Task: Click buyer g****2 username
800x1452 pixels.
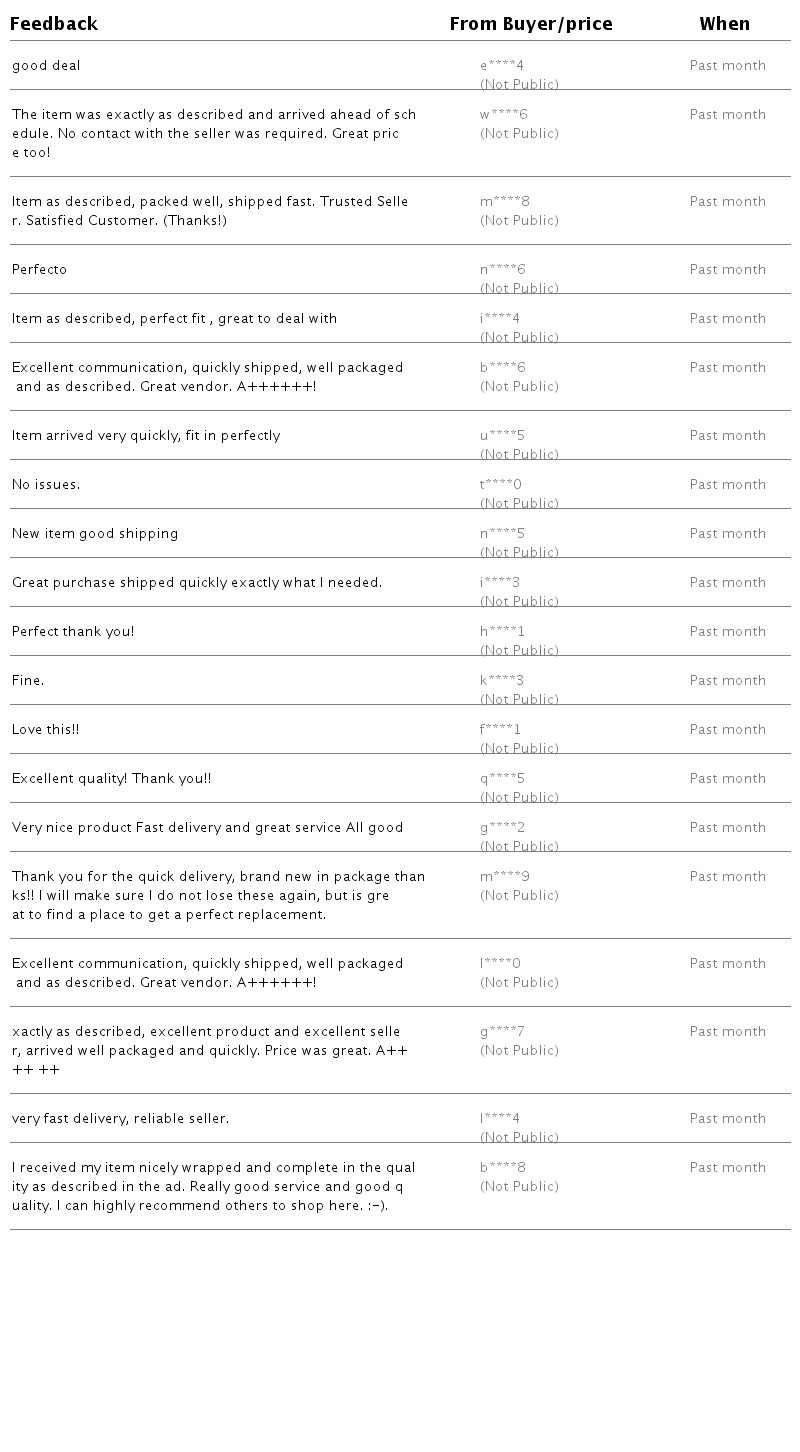Action: (x=502, y=828)
